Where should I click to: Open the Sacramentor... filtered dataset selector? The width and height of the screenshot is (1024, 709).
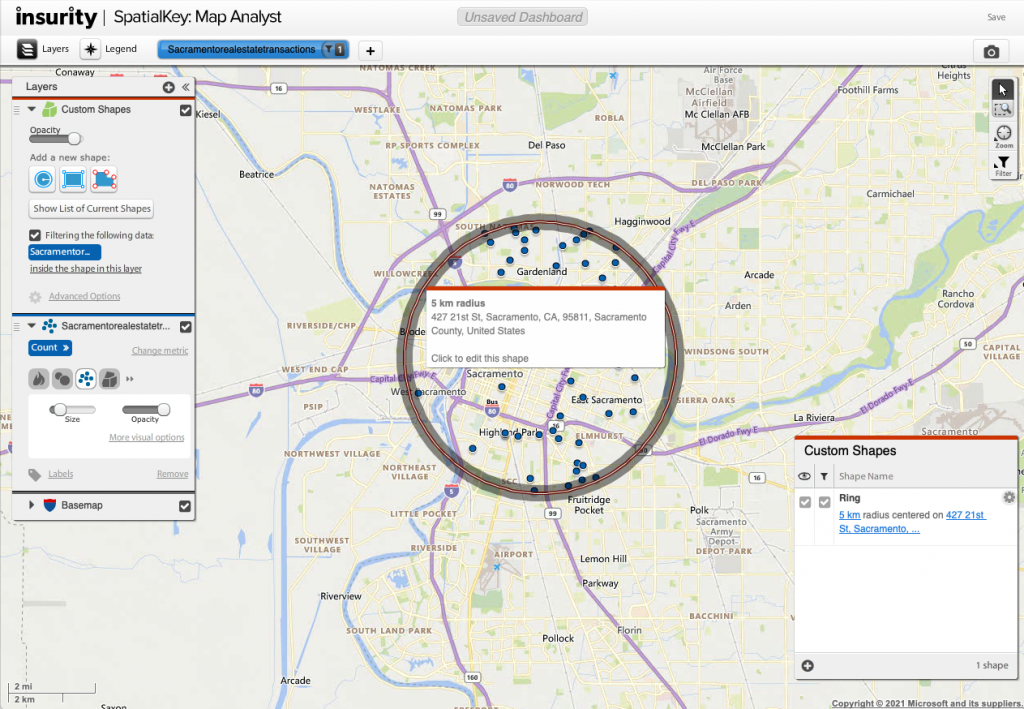click(x=64, y=252)
